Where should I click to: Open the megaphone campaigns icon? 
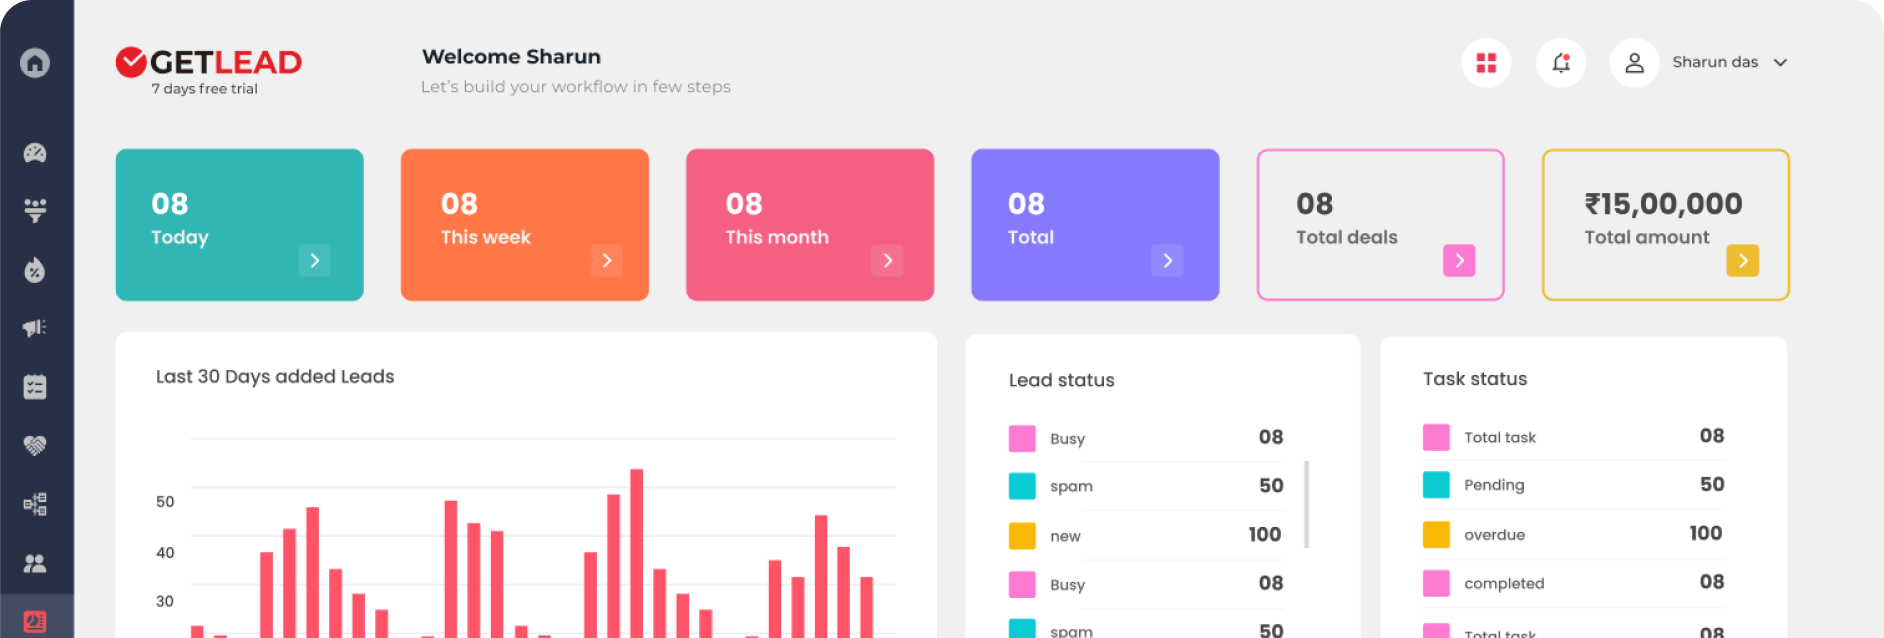point(35,328)
